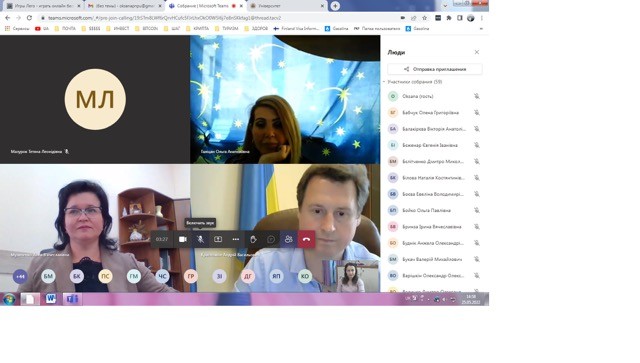Viewport: 640px width, 363px height.
Task: Click the БК avatar in bottom participant strip
Action: click(x=77, y=276)
